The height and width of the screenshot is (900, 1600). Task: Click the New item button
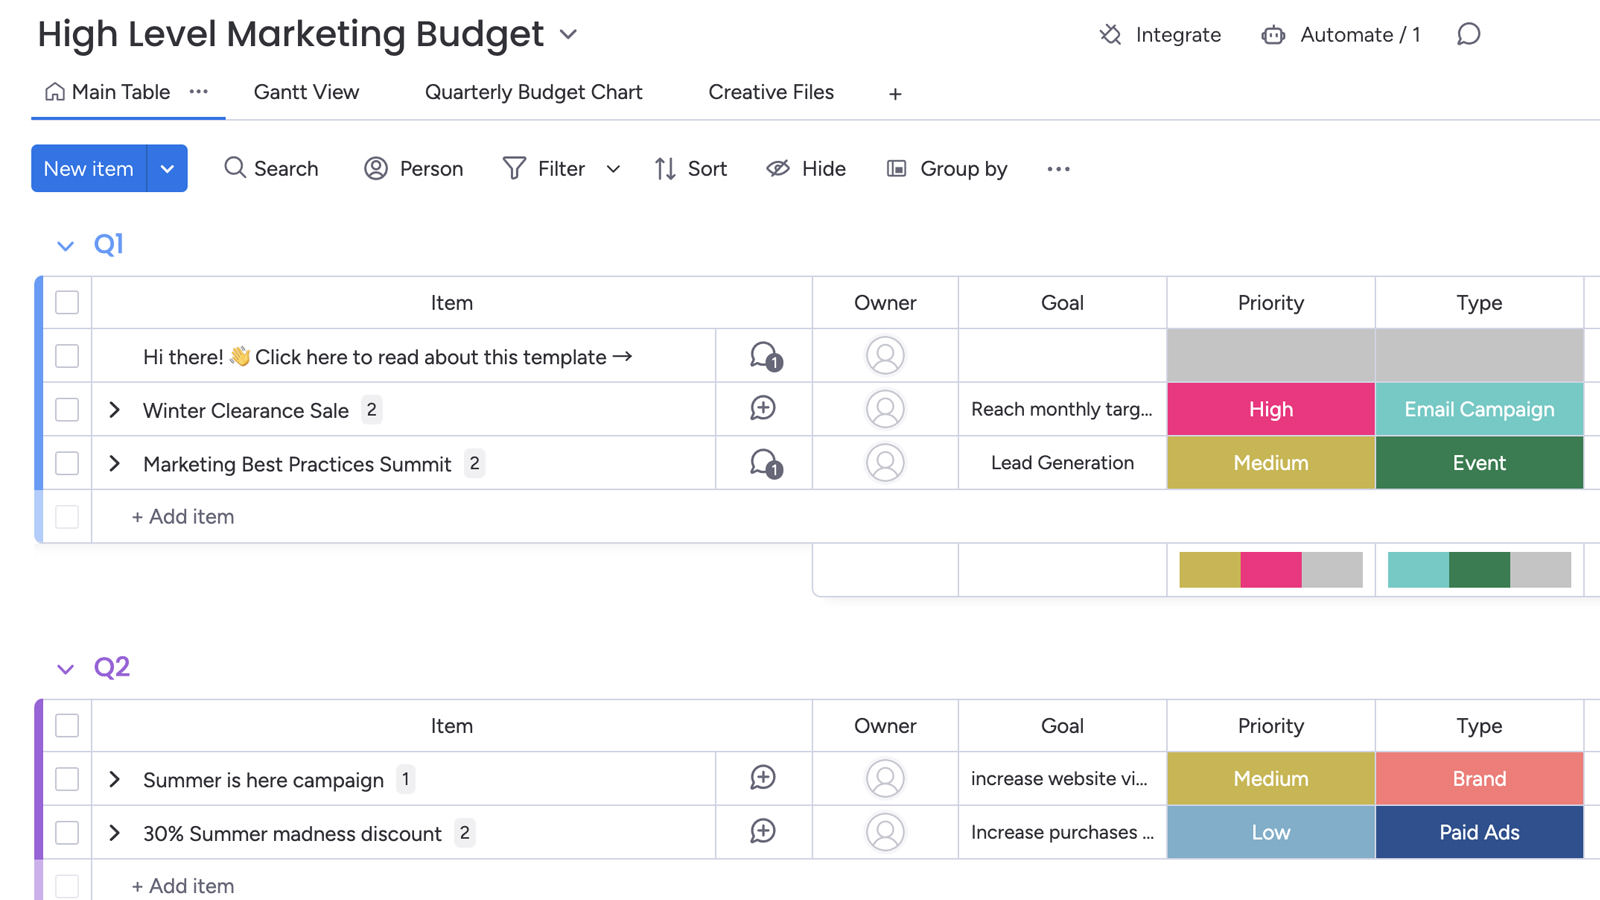tap(89, 168)
